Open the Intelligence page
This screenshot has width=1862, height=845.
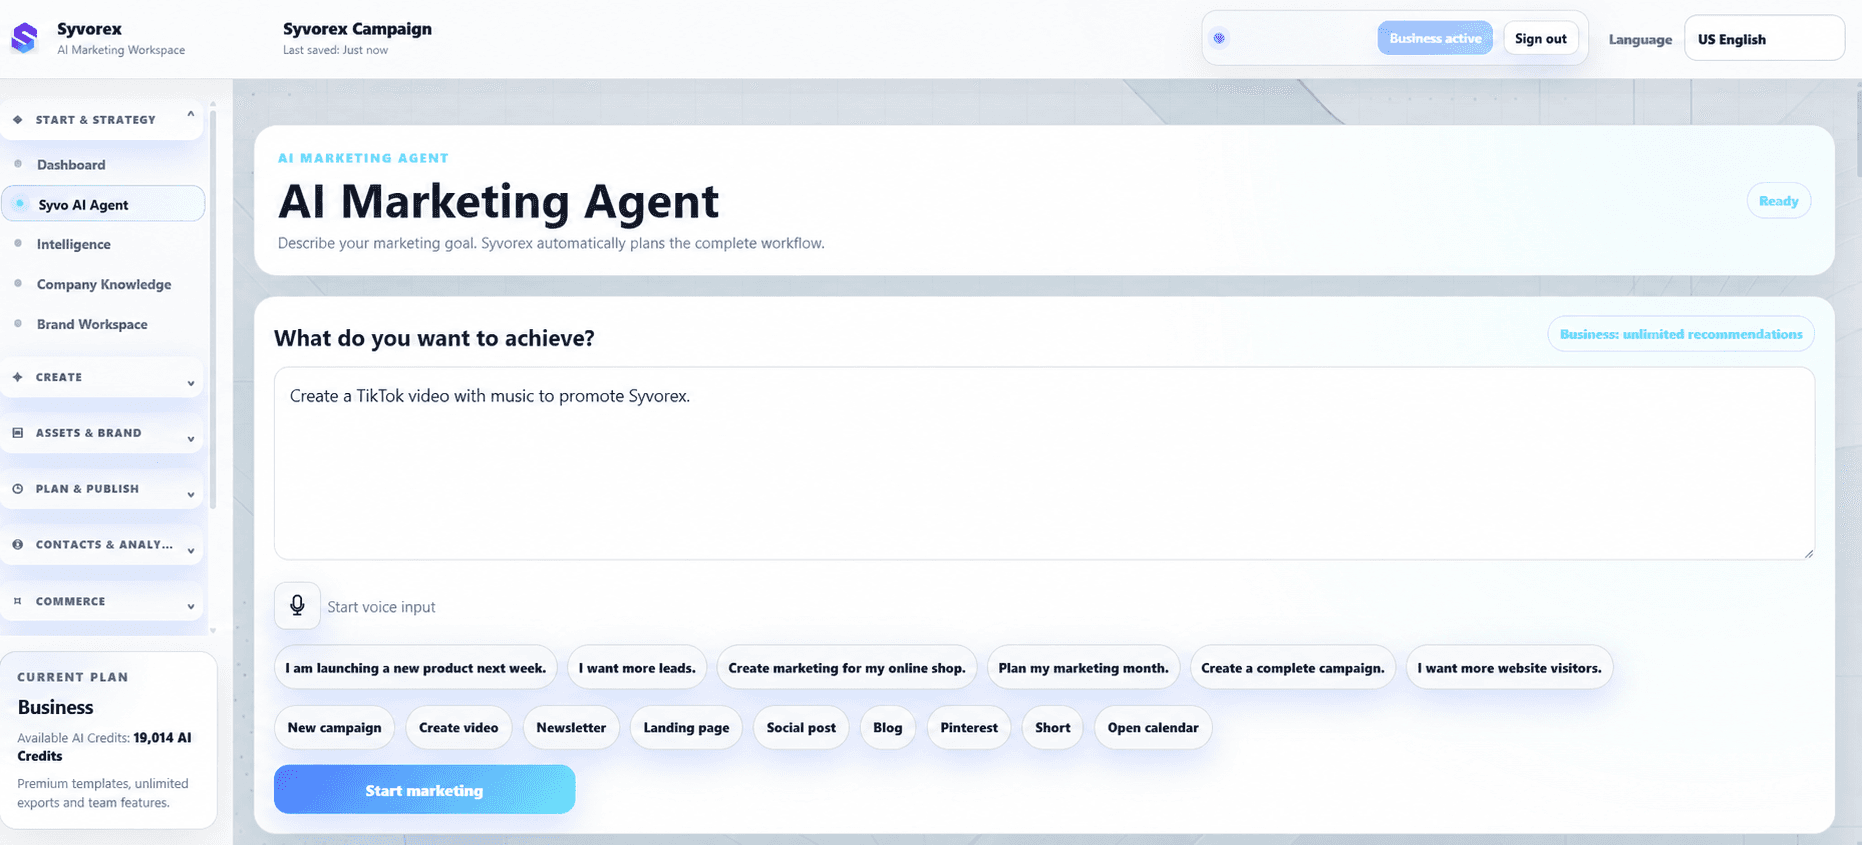coord(74,244)
